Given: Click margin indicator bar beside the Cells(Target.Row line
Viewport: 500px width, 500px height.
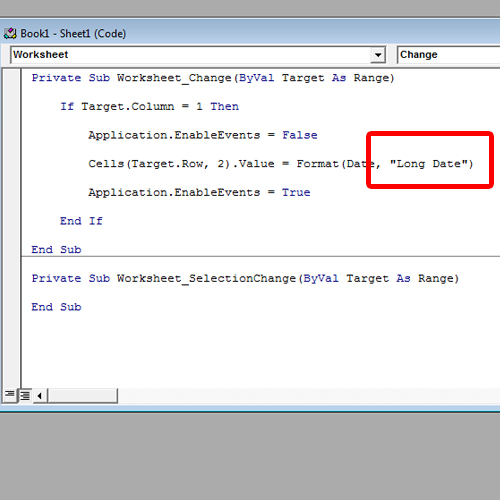Looking at the screenshot, I should (12, 164).
